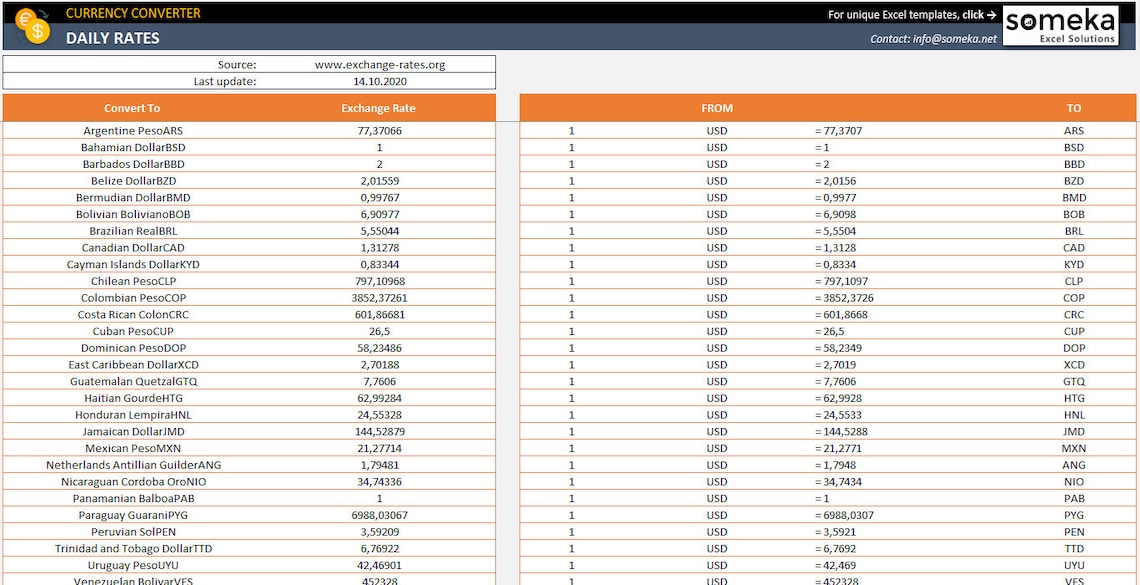Click the CURRENCY CONVERTER title text

pyautogui.click(x=133, y=13)
